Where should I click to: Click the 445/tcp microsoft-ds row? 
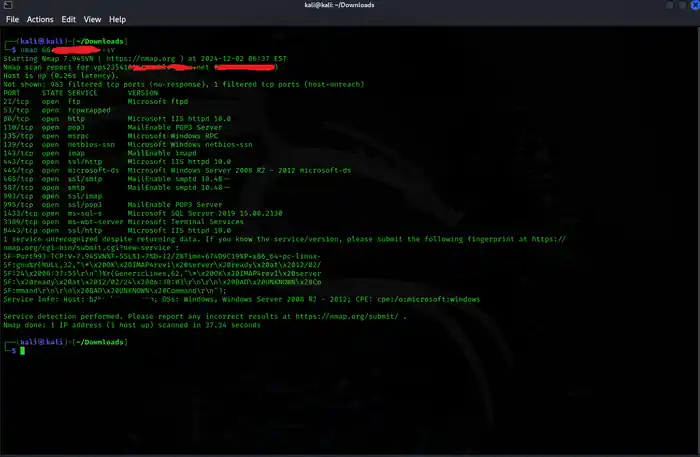click(x=177, y=170)
